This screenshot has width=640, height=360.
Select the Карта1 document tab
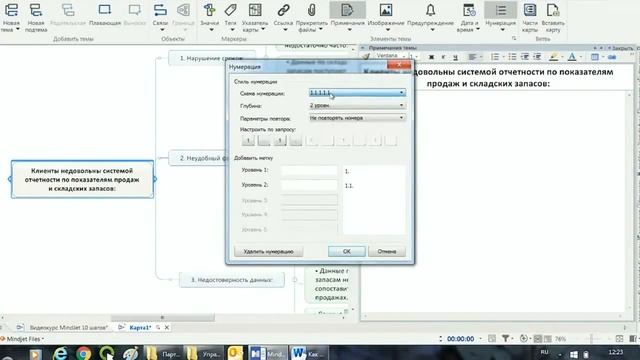click(140, 327)
